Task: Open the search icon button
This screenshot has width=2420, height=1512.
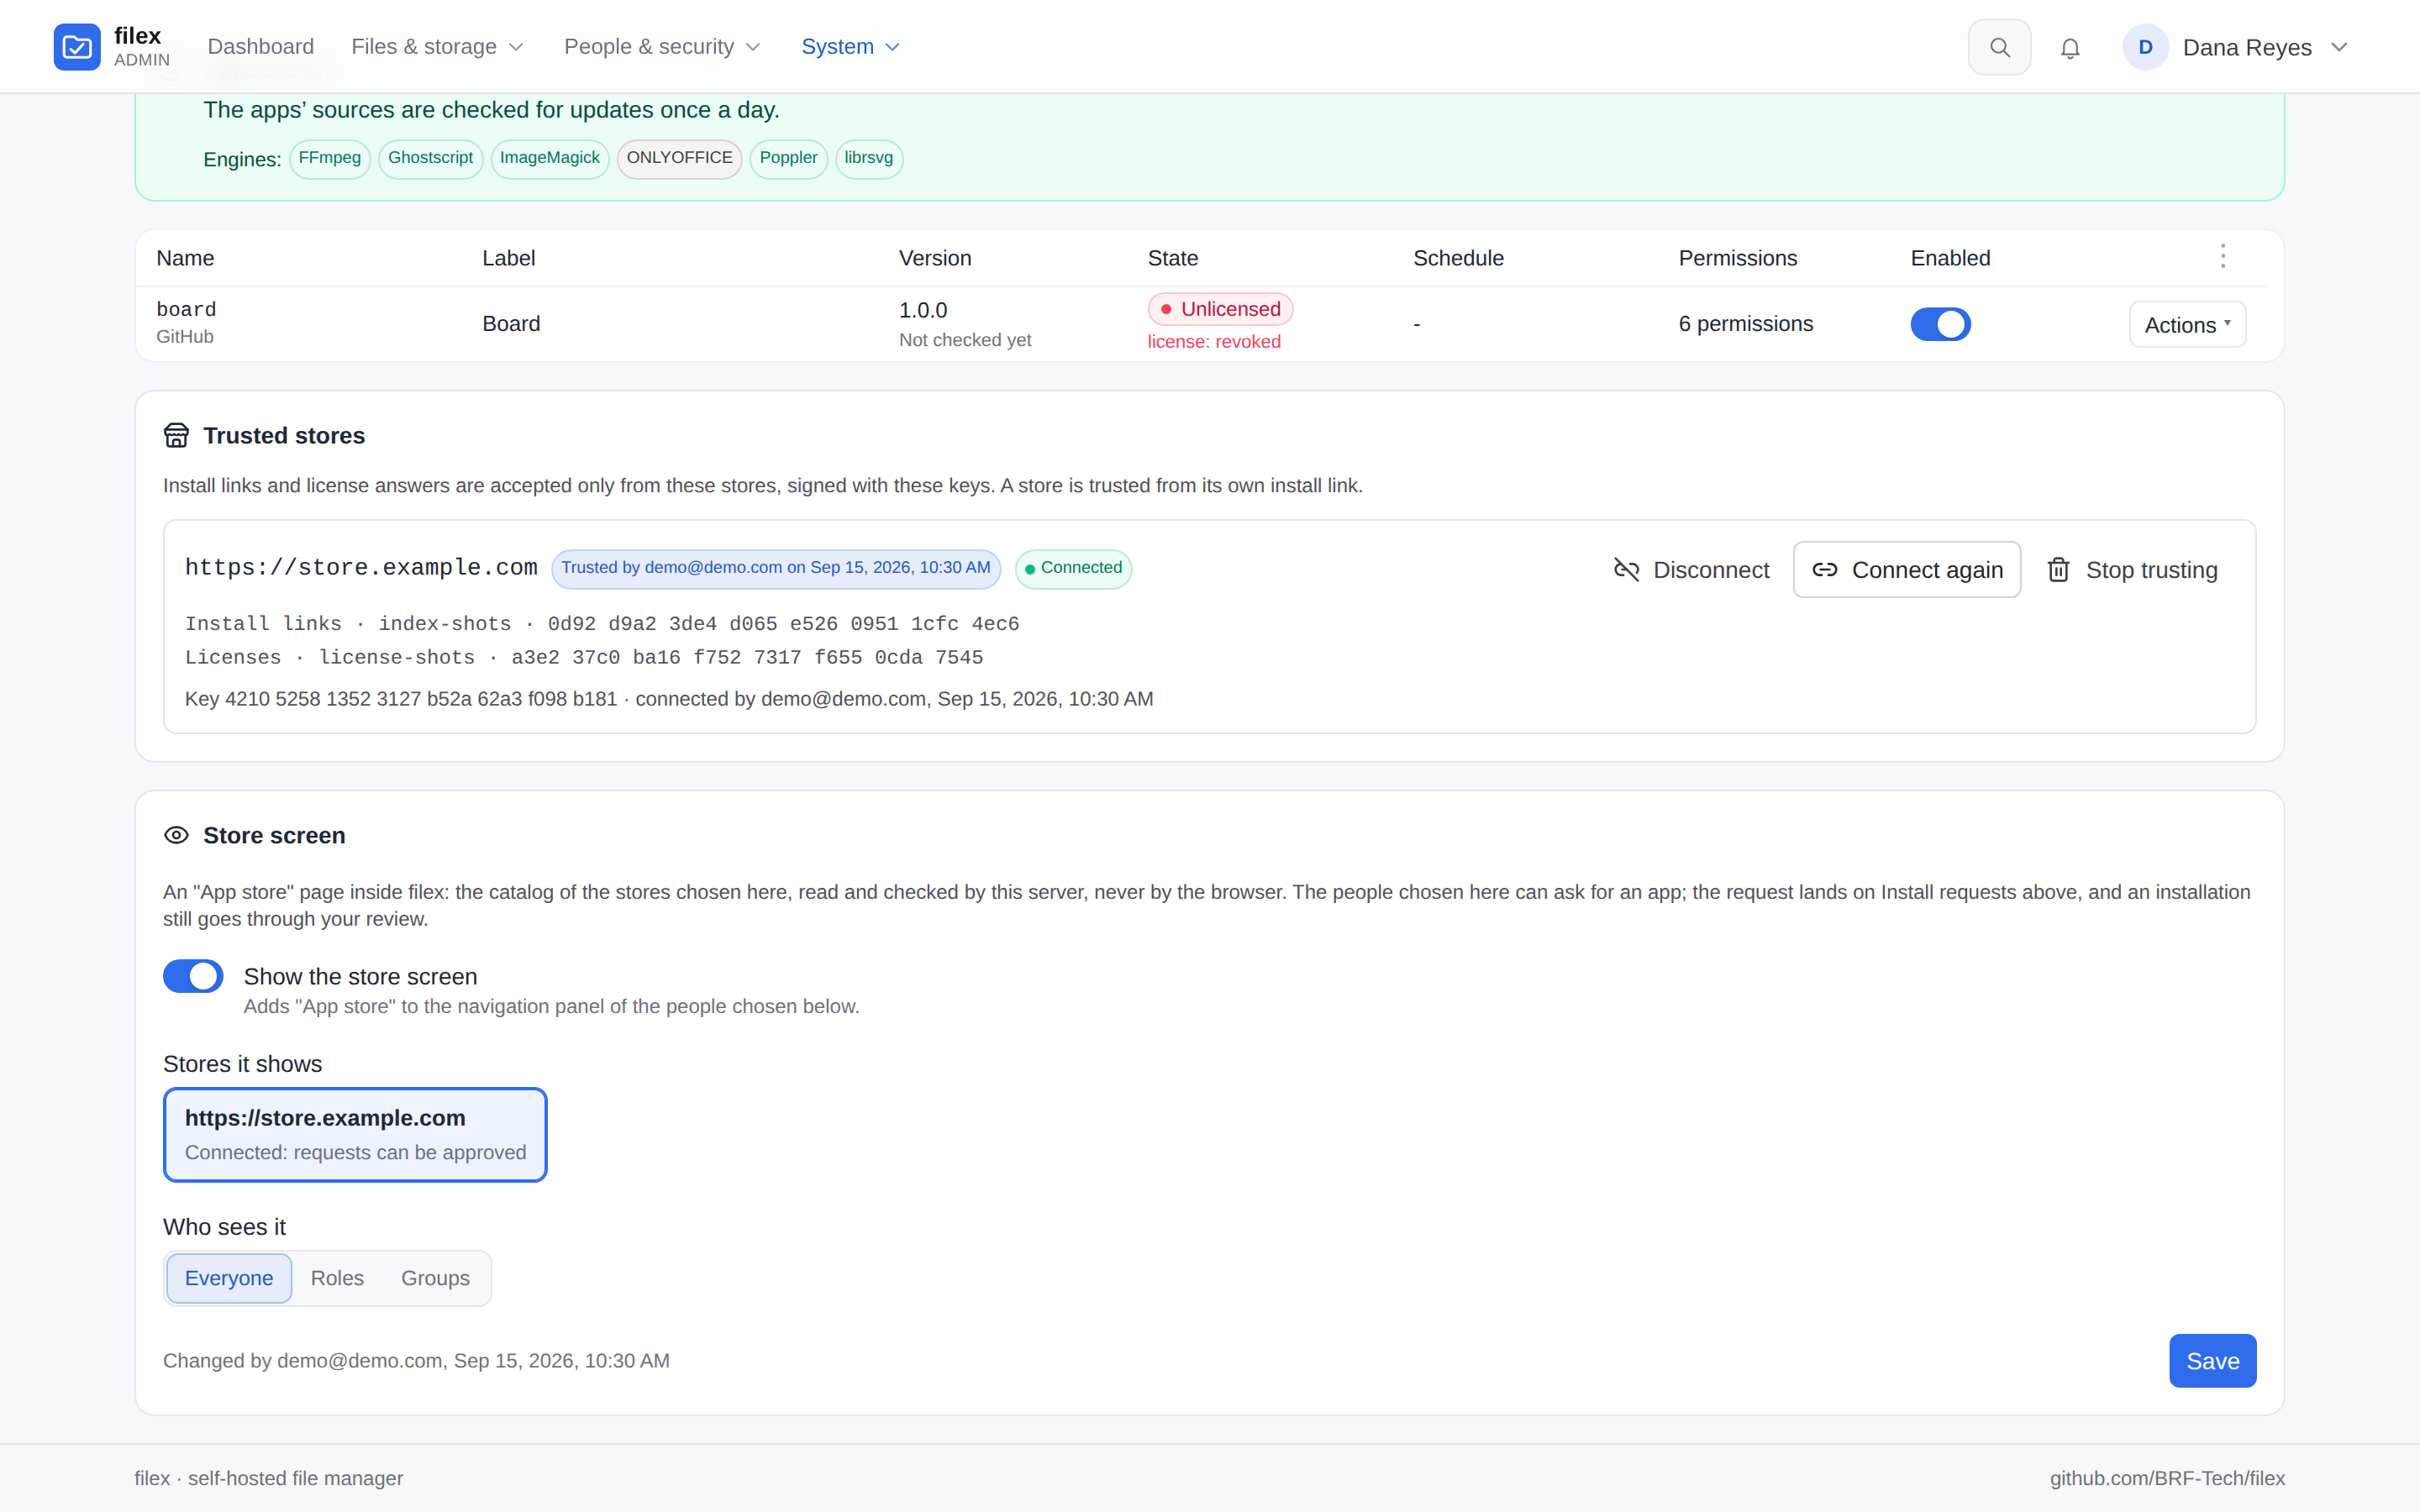Action: 1999,47
